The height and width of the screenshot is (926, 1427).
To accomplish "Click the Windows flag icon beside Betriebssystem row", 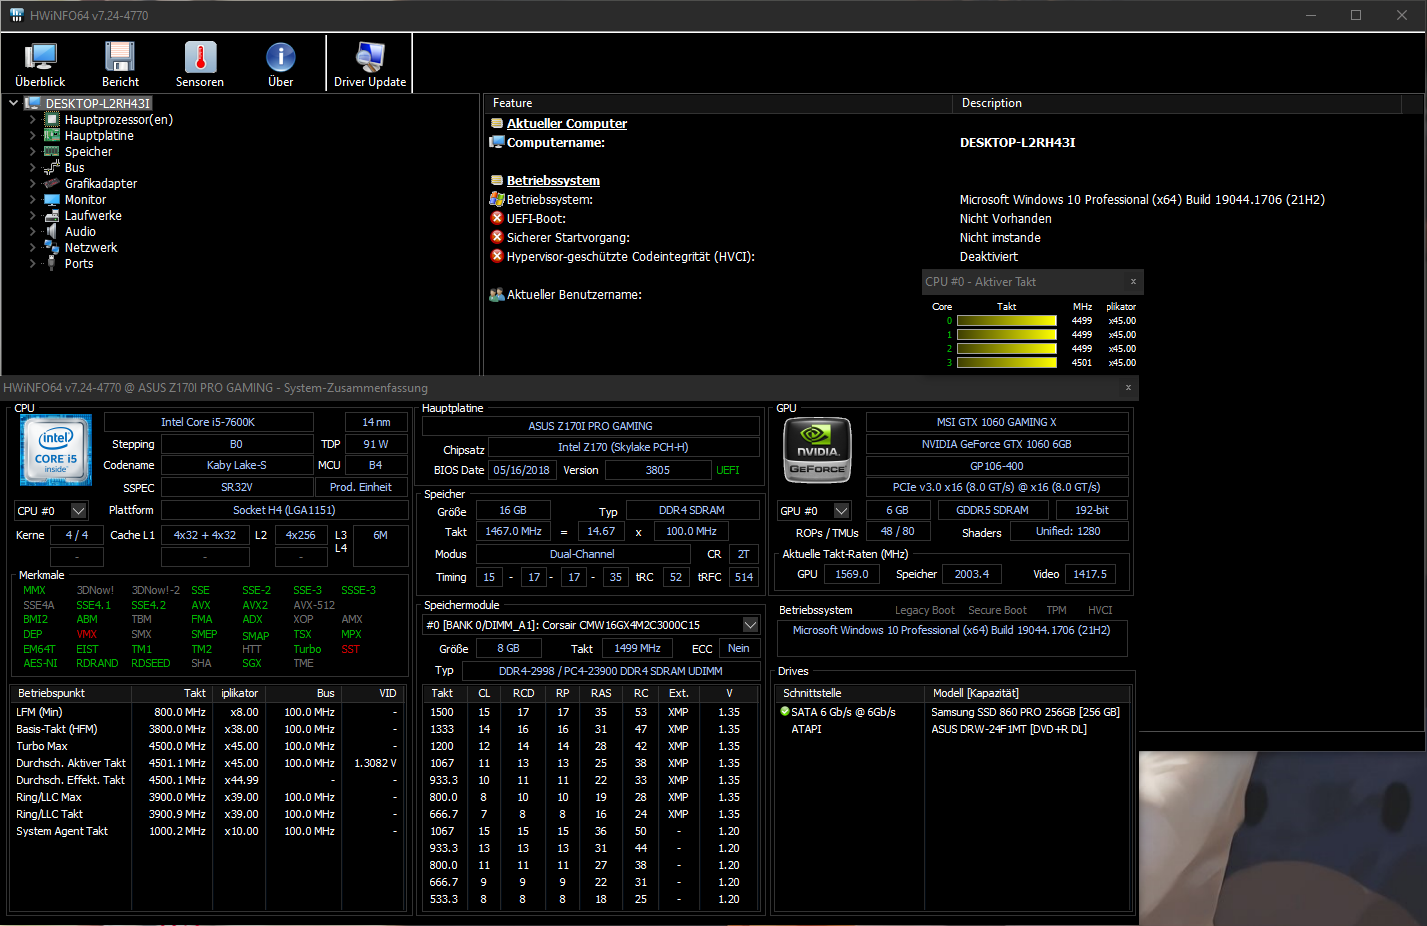I will [x=496, y=200].
